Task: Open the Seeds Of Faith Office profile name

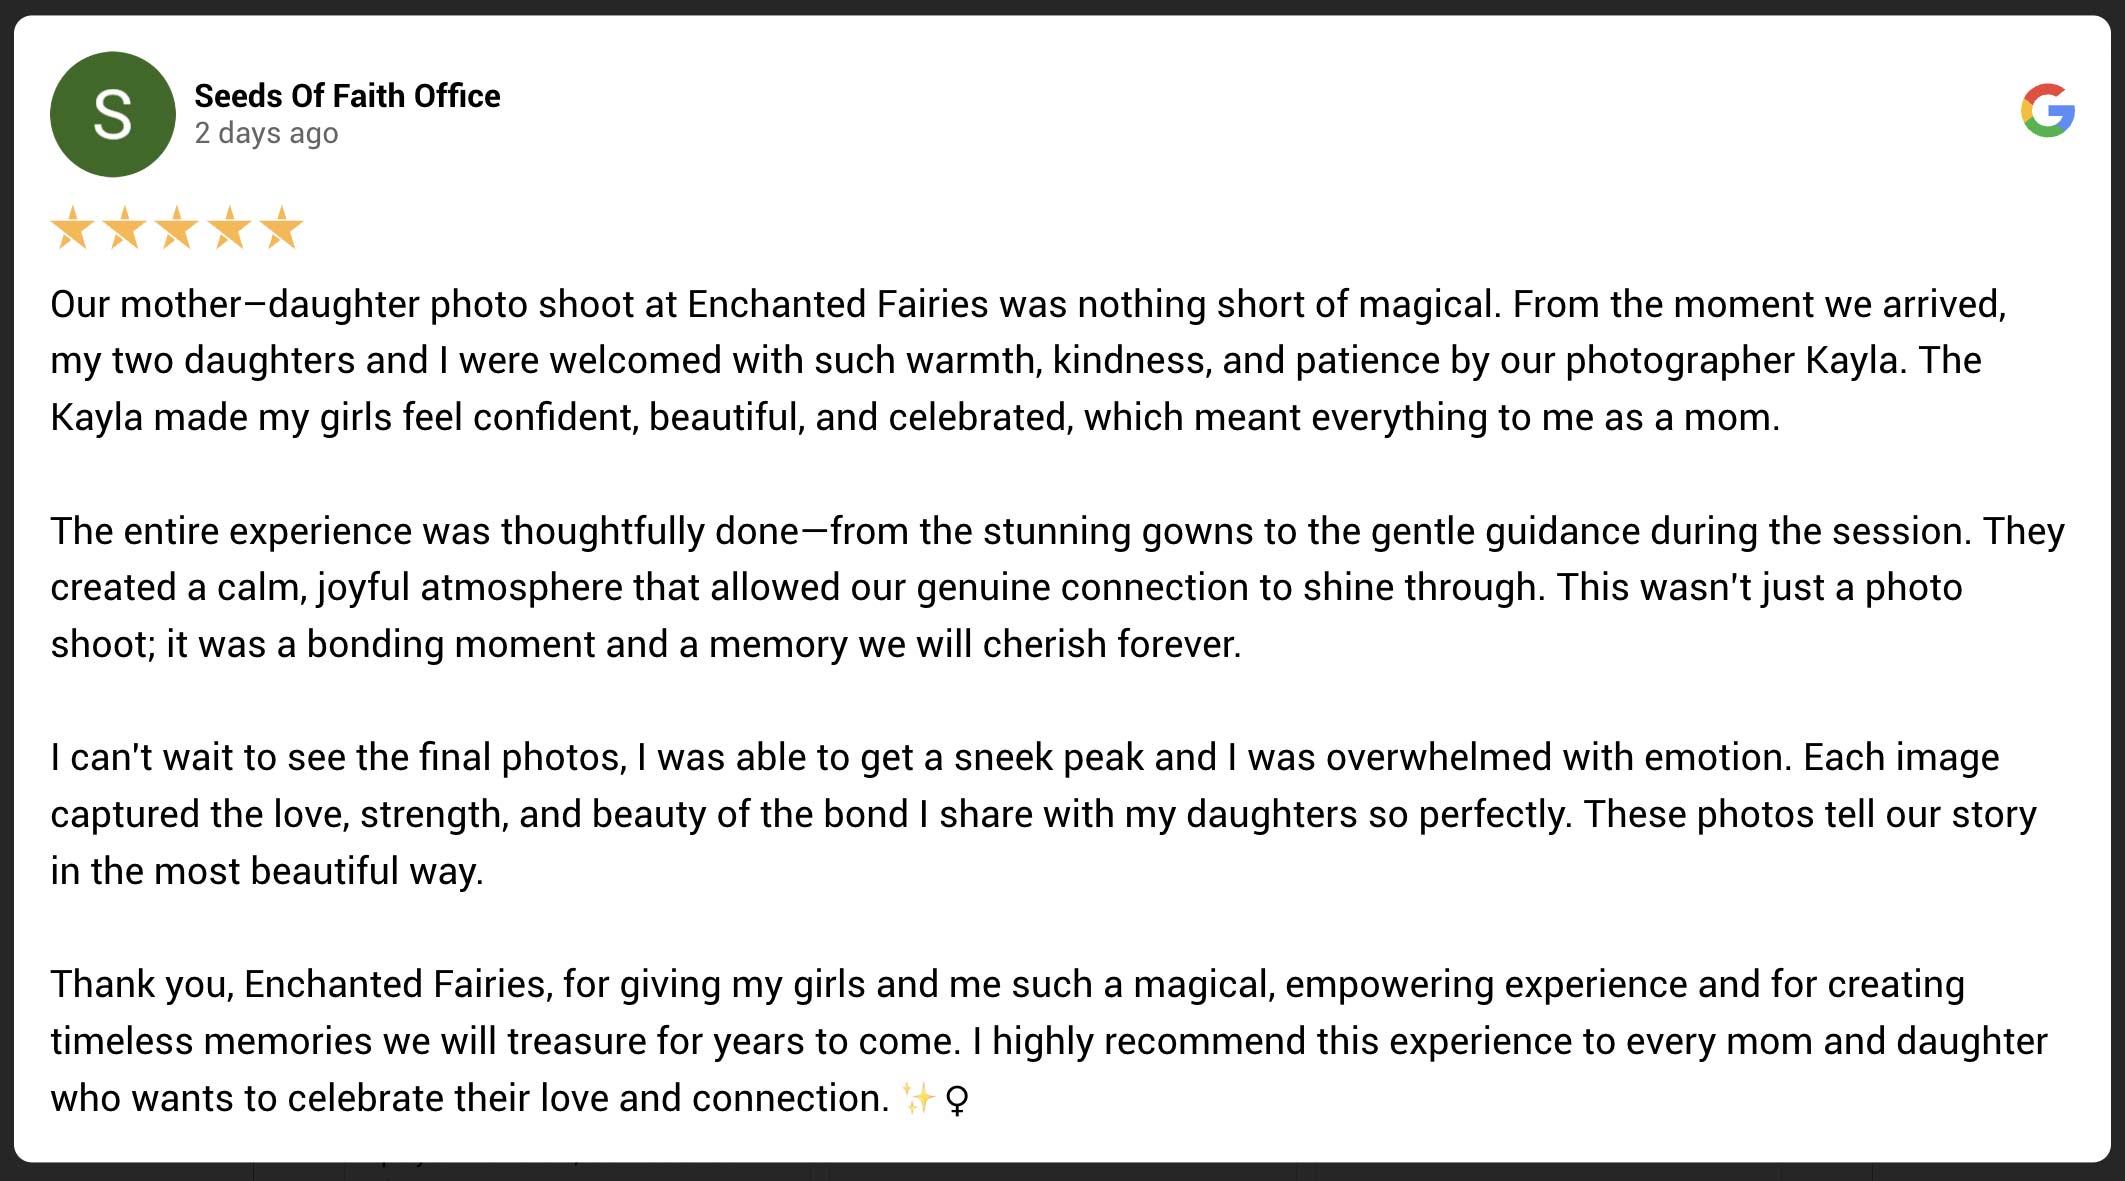Action: coord(347,96)
